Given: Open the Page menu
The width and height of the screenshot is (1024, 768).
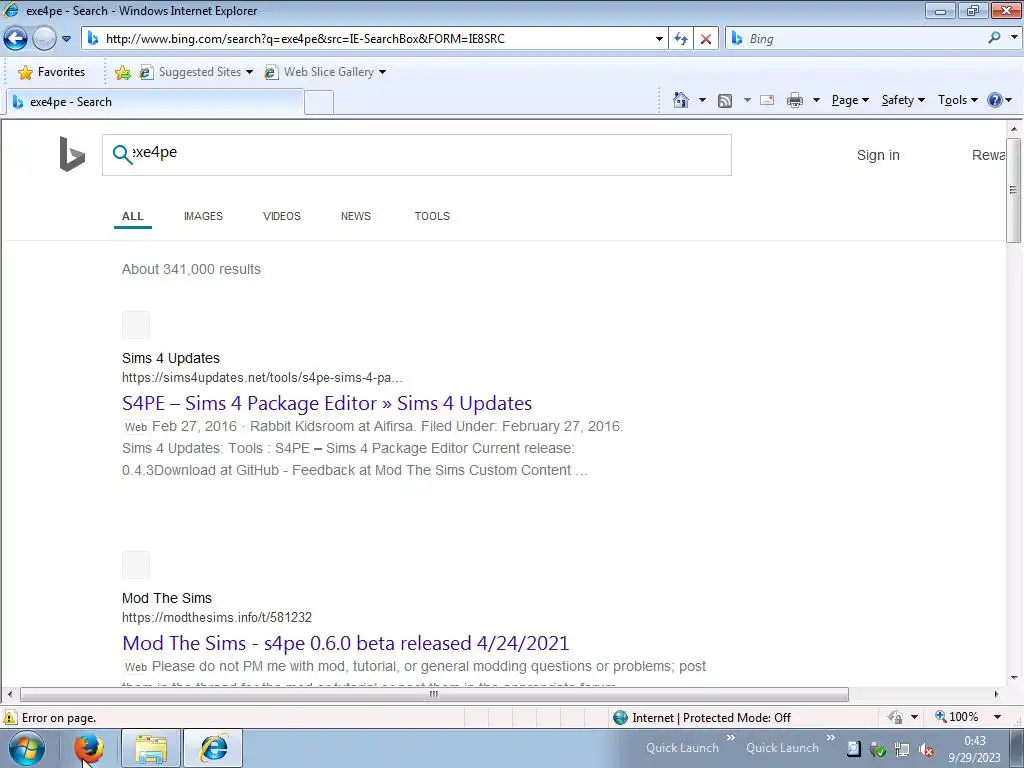Looking at the screenshot, I should (850, 100).
